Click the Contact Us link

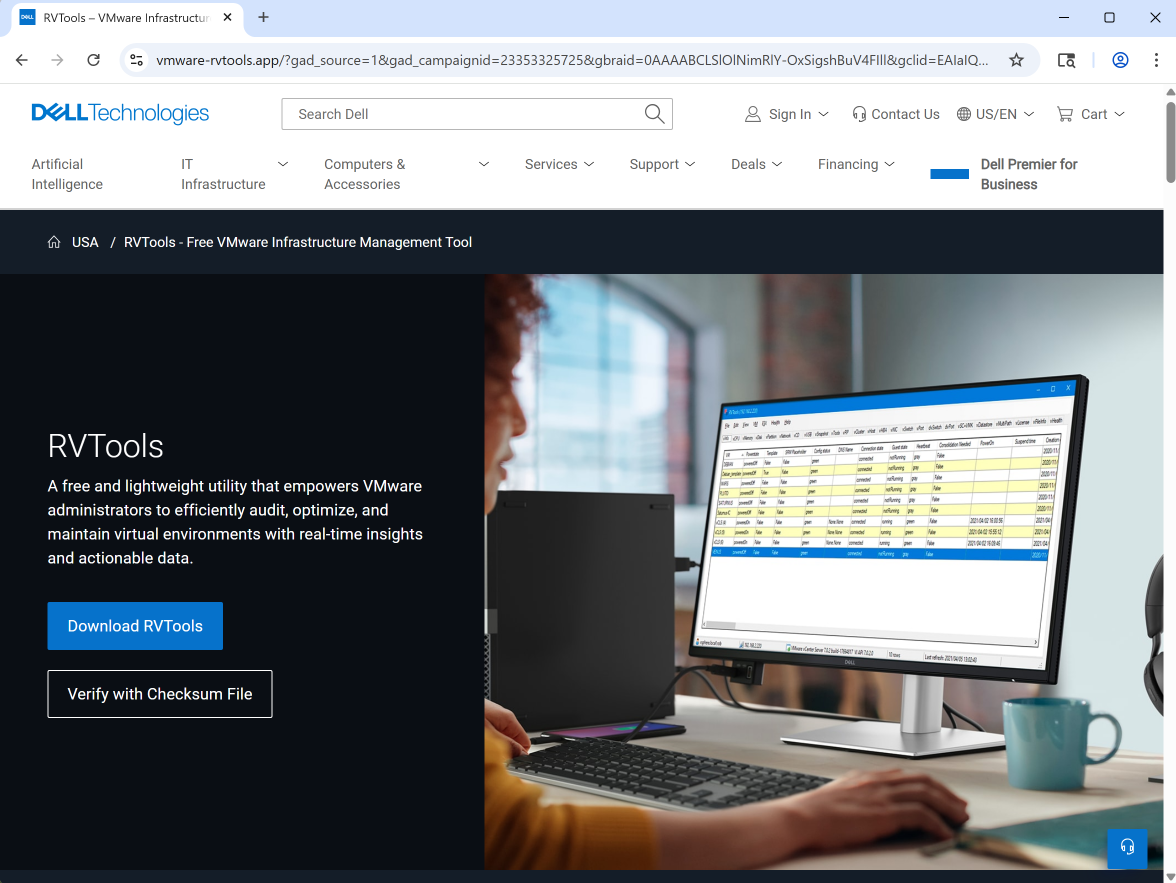click(896, 114)
